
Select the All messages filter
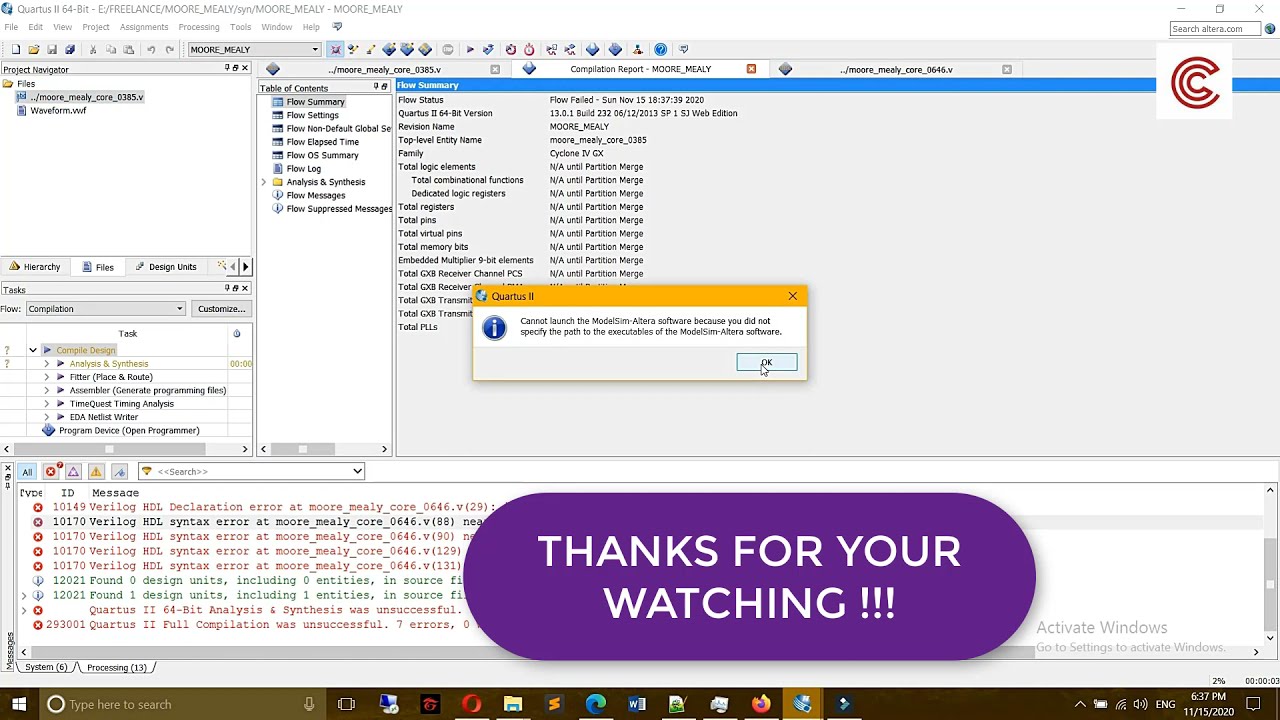[x=27, y=471]
